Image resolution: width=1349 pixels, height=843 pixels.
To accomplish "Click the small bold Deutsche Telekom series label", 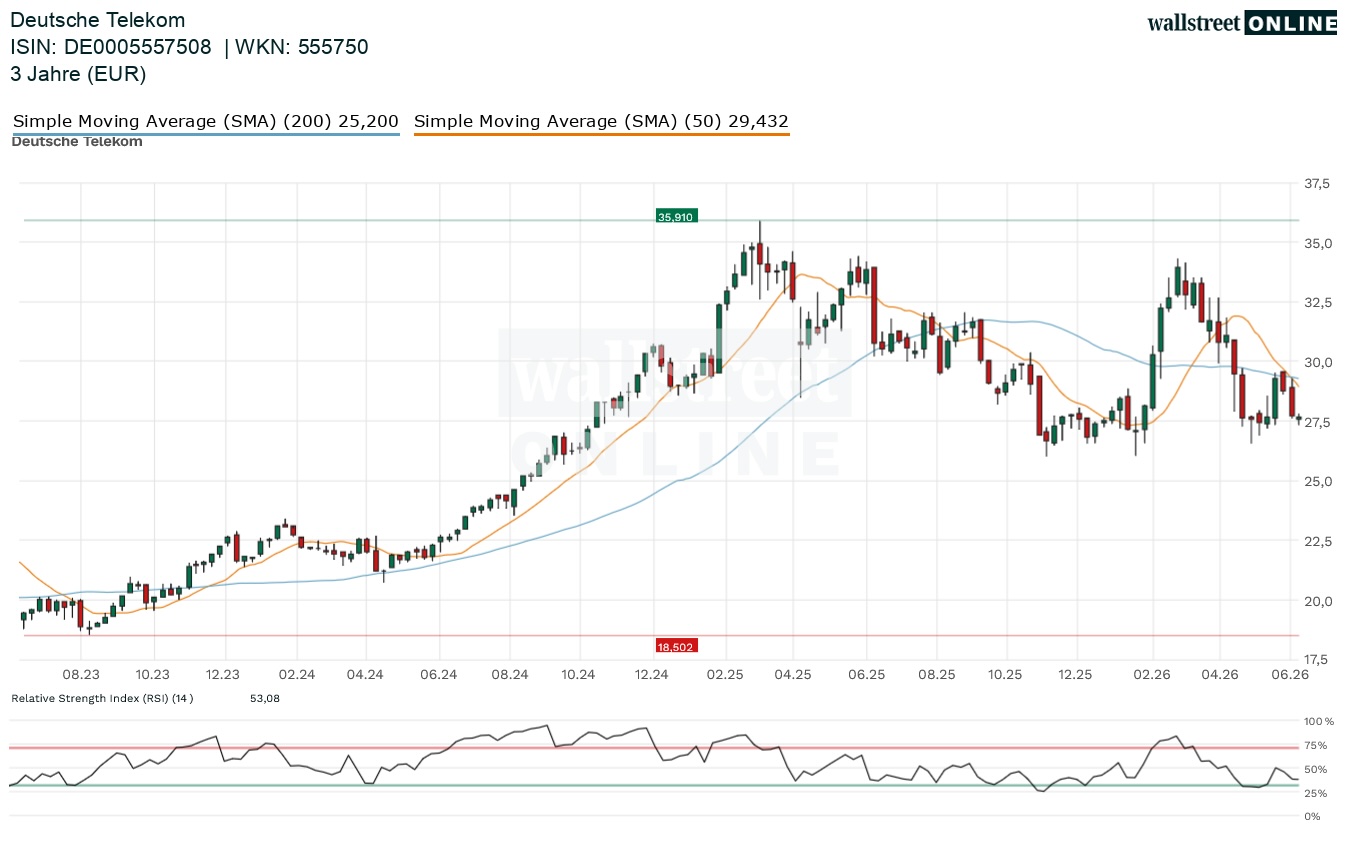I will [77, 142].
